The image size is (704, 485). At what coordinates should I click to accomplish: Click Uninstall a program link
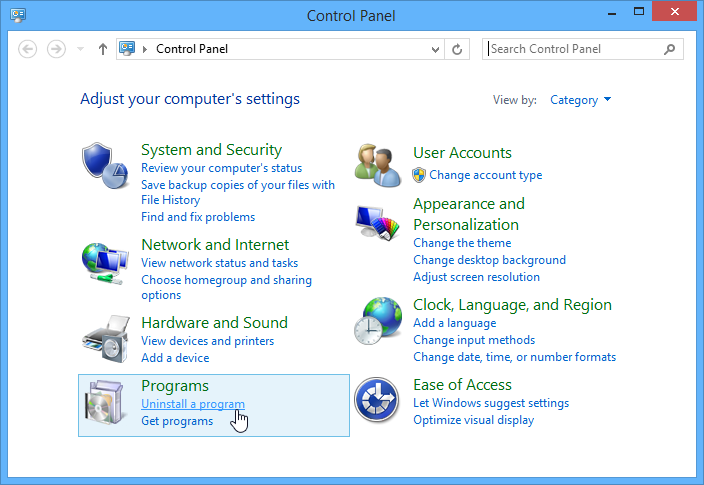click(x=193, y=404)
